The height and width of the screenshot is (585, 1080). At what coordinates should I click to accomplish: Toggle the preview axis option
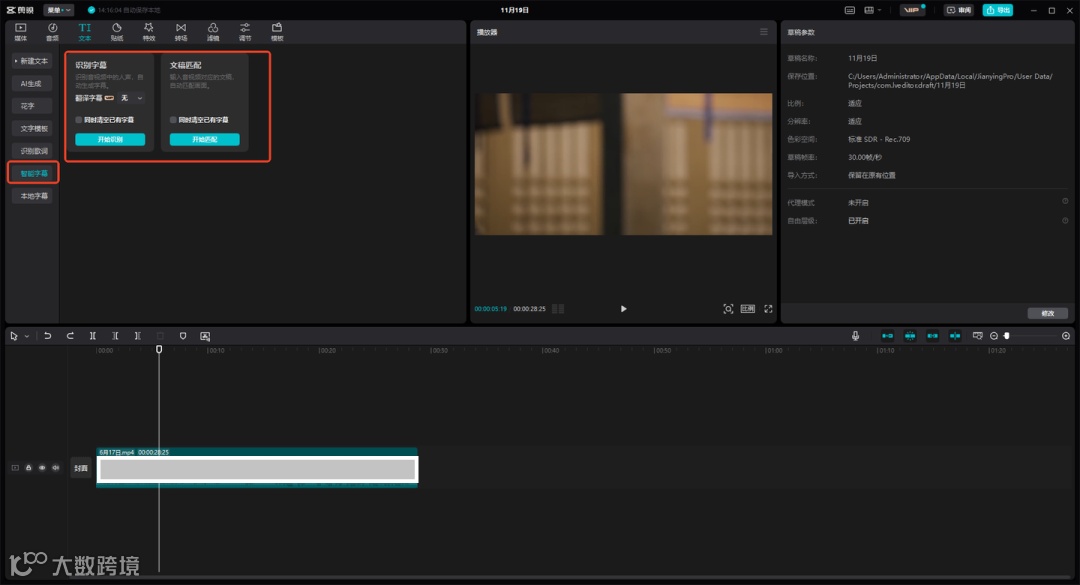point(955,336)
